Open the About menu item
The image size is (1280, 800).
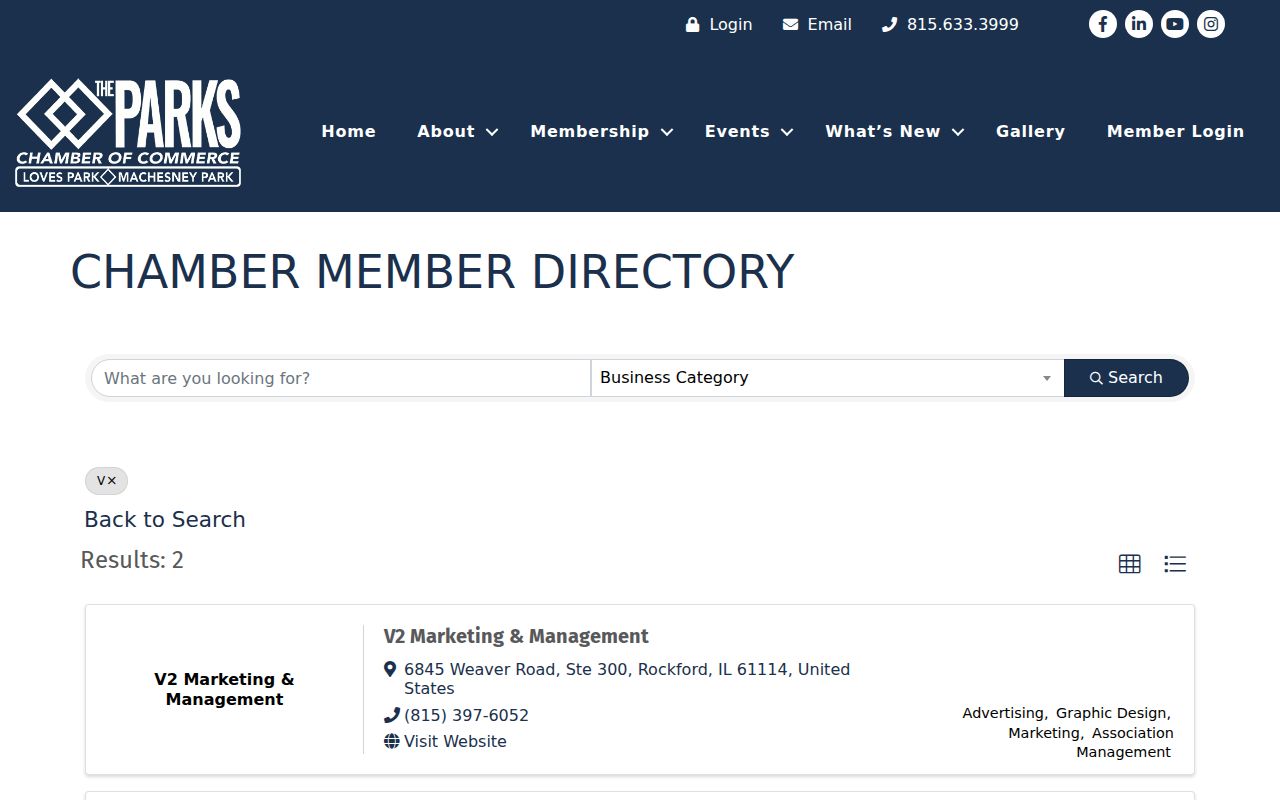pos(446,131)
